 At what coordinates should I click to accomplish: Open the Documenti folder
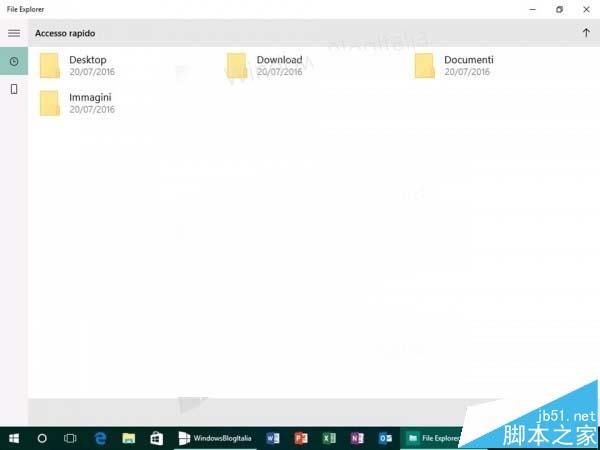click(454, 65)
